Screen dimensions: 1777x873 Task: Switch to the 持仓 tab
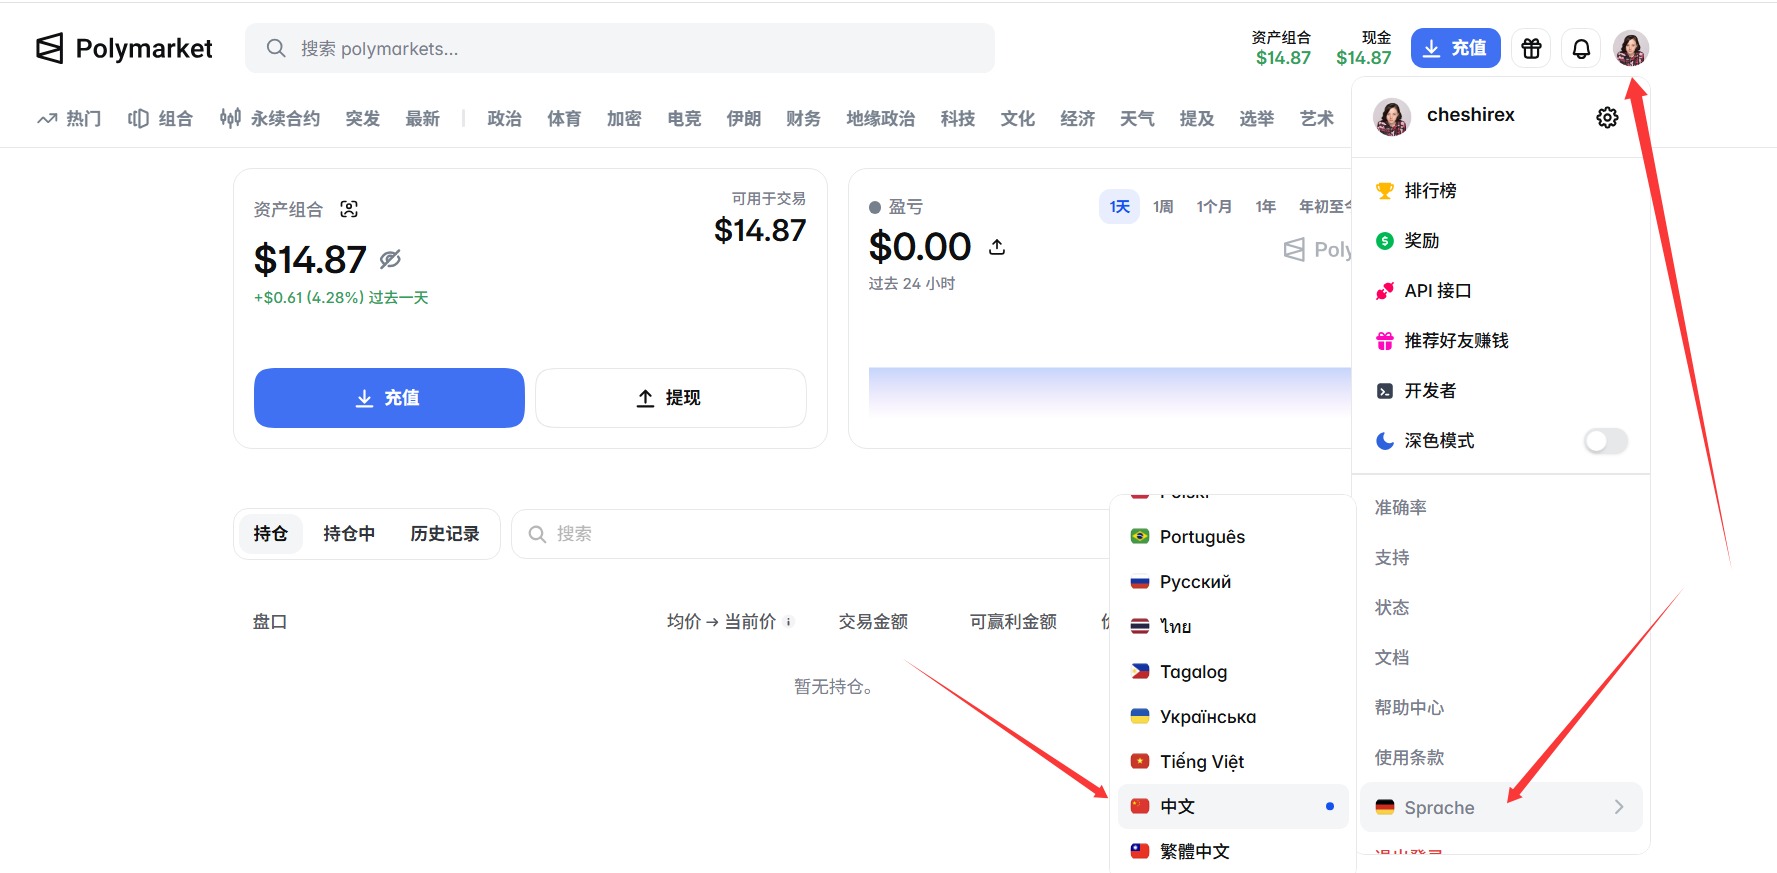[270, 534]
